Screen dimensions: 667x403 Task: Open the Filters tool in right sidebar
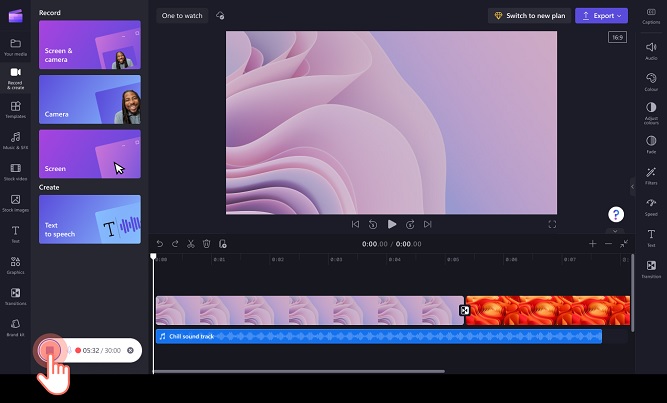click(x=651, y=176)
